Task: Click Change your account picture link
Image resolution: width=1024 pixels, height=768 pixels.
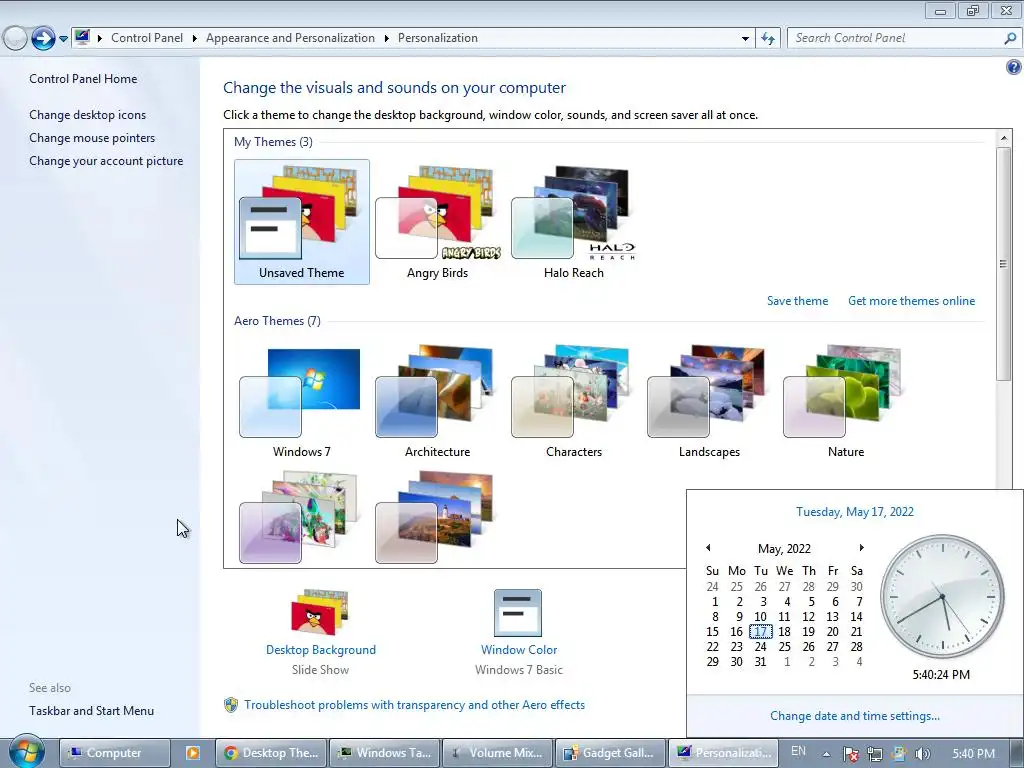Action: point(106,161)
